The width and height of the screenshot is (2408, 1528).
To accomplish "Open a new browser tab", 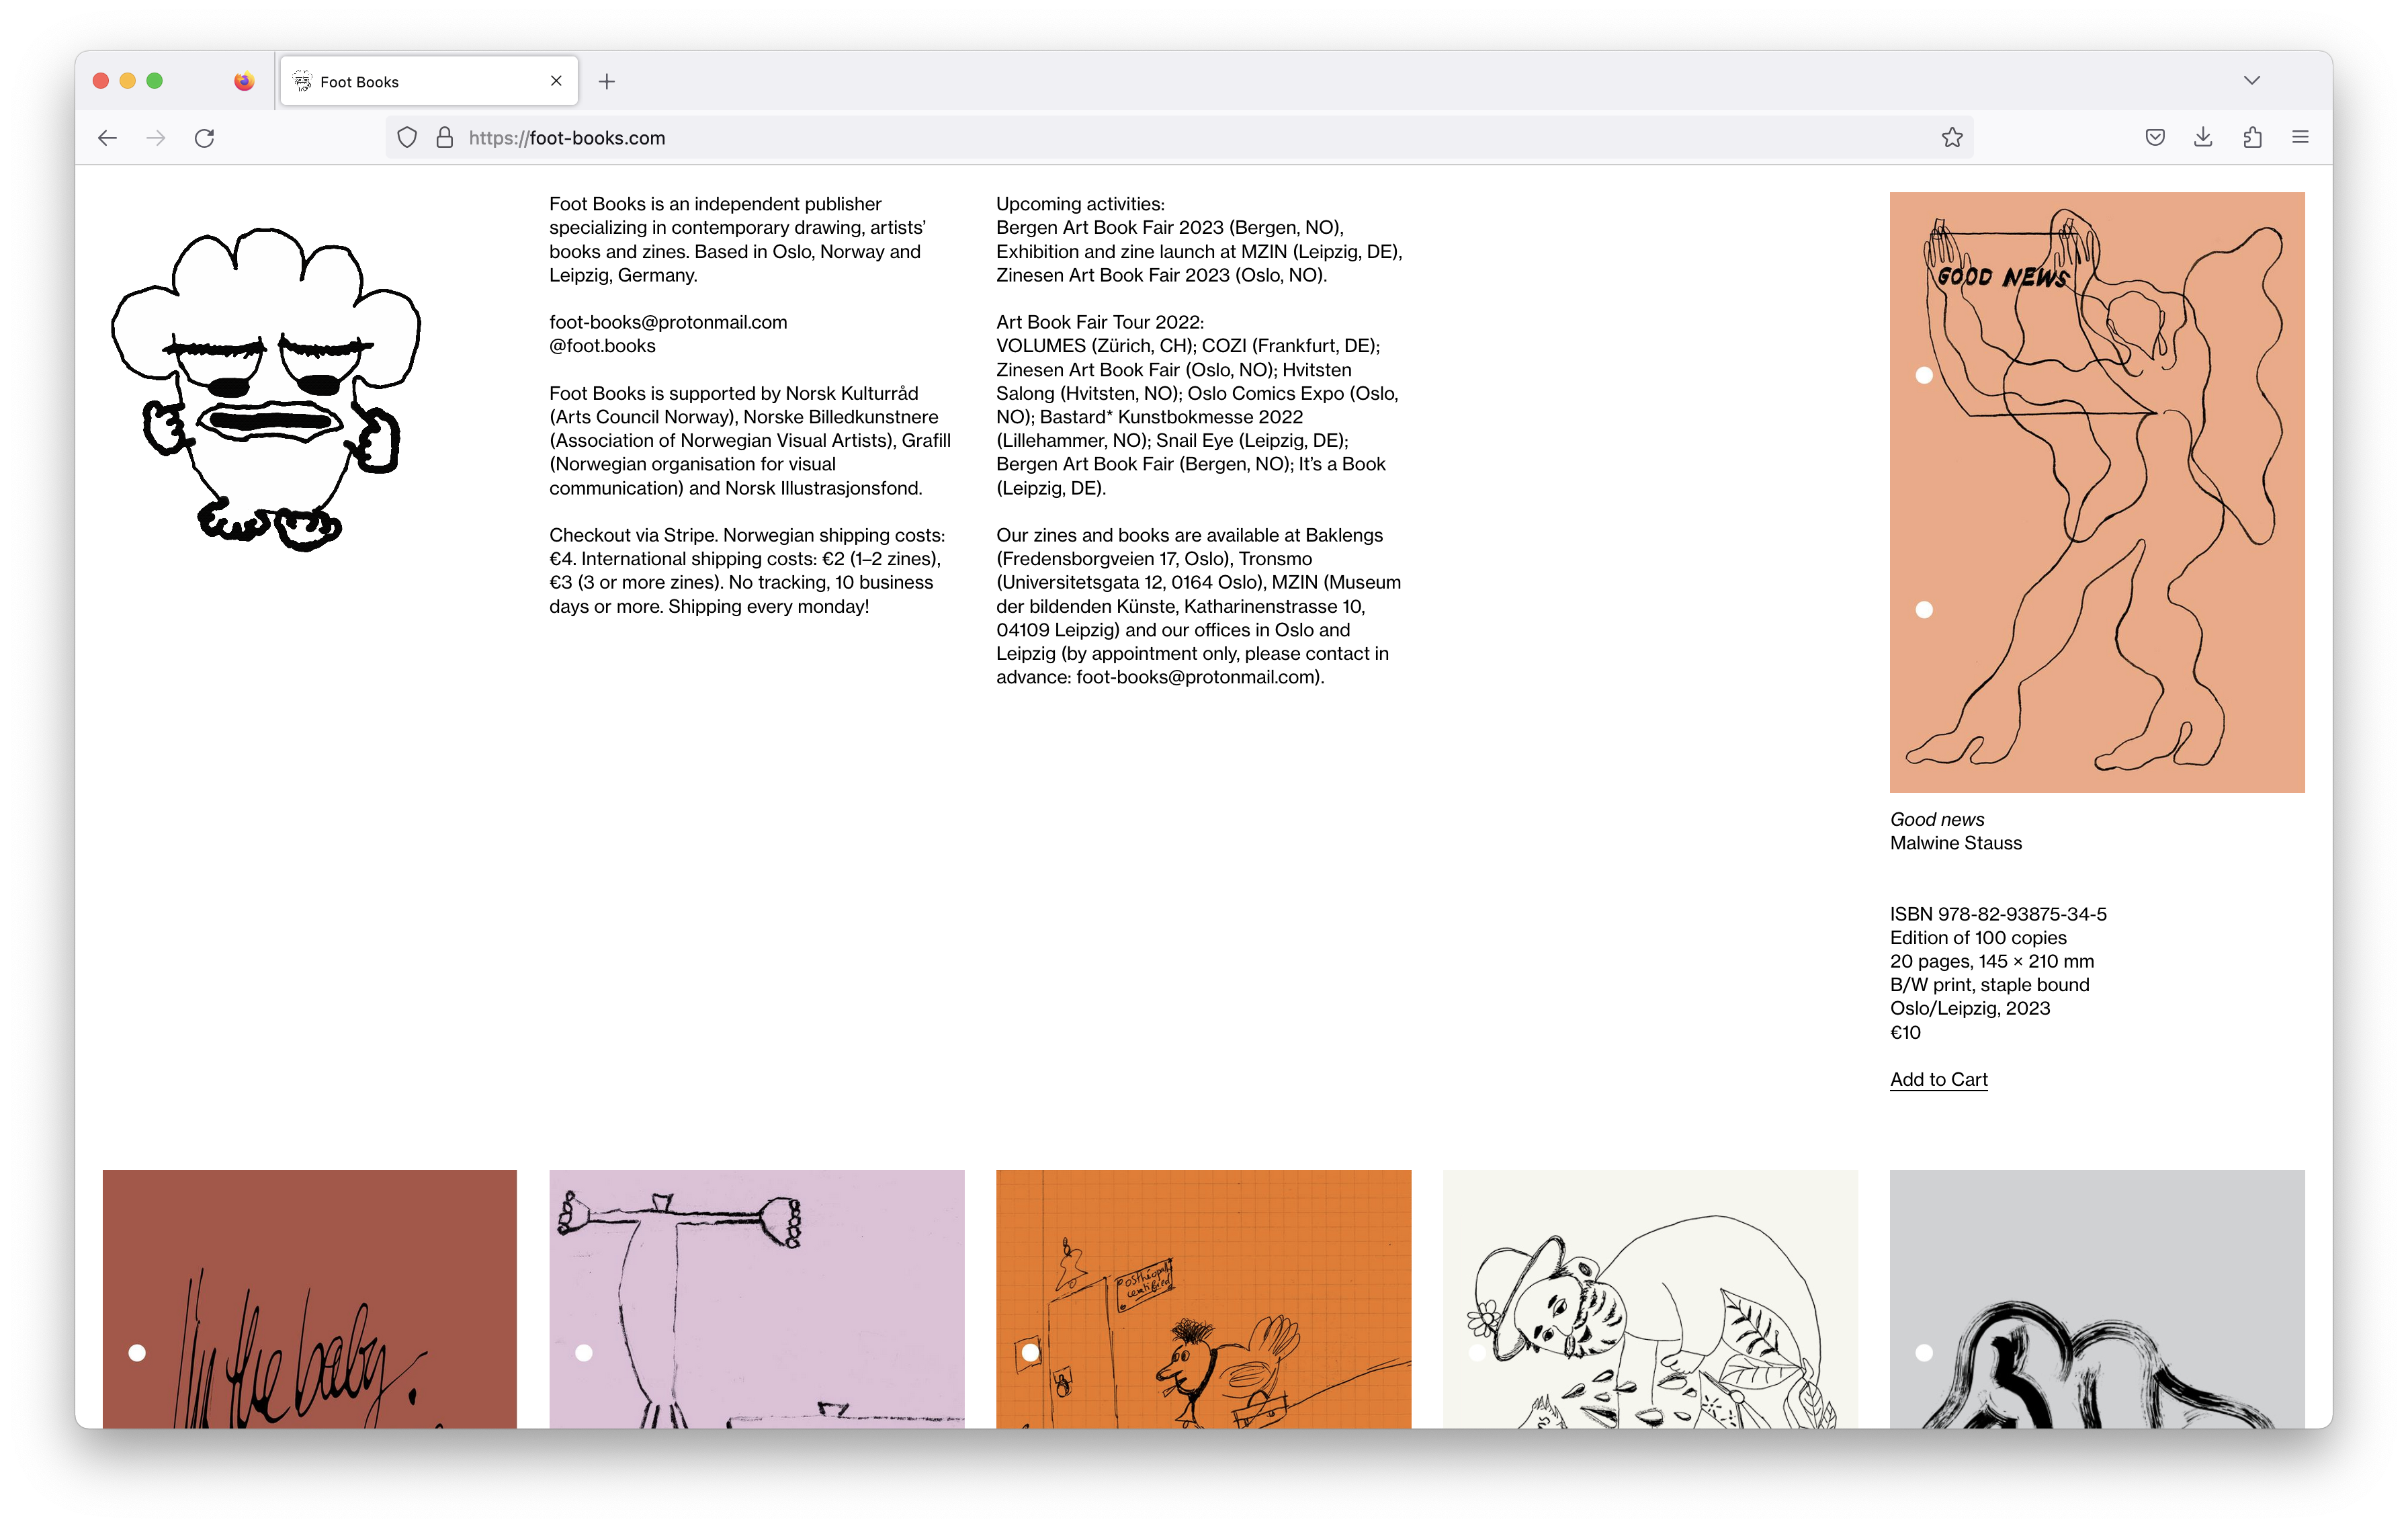I will pos(607,81).
